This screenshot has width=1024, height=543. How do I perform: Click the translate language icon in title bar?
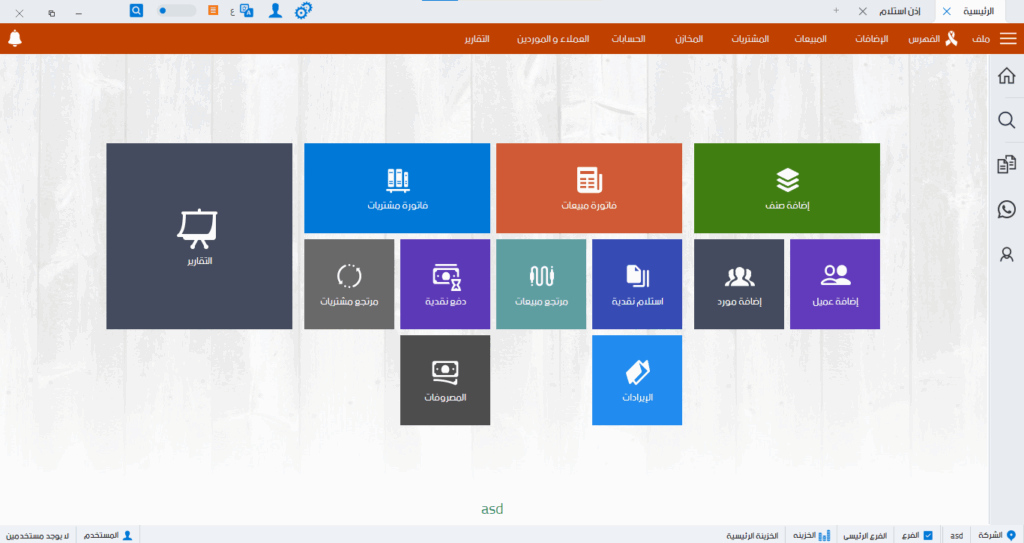point(246,11)
